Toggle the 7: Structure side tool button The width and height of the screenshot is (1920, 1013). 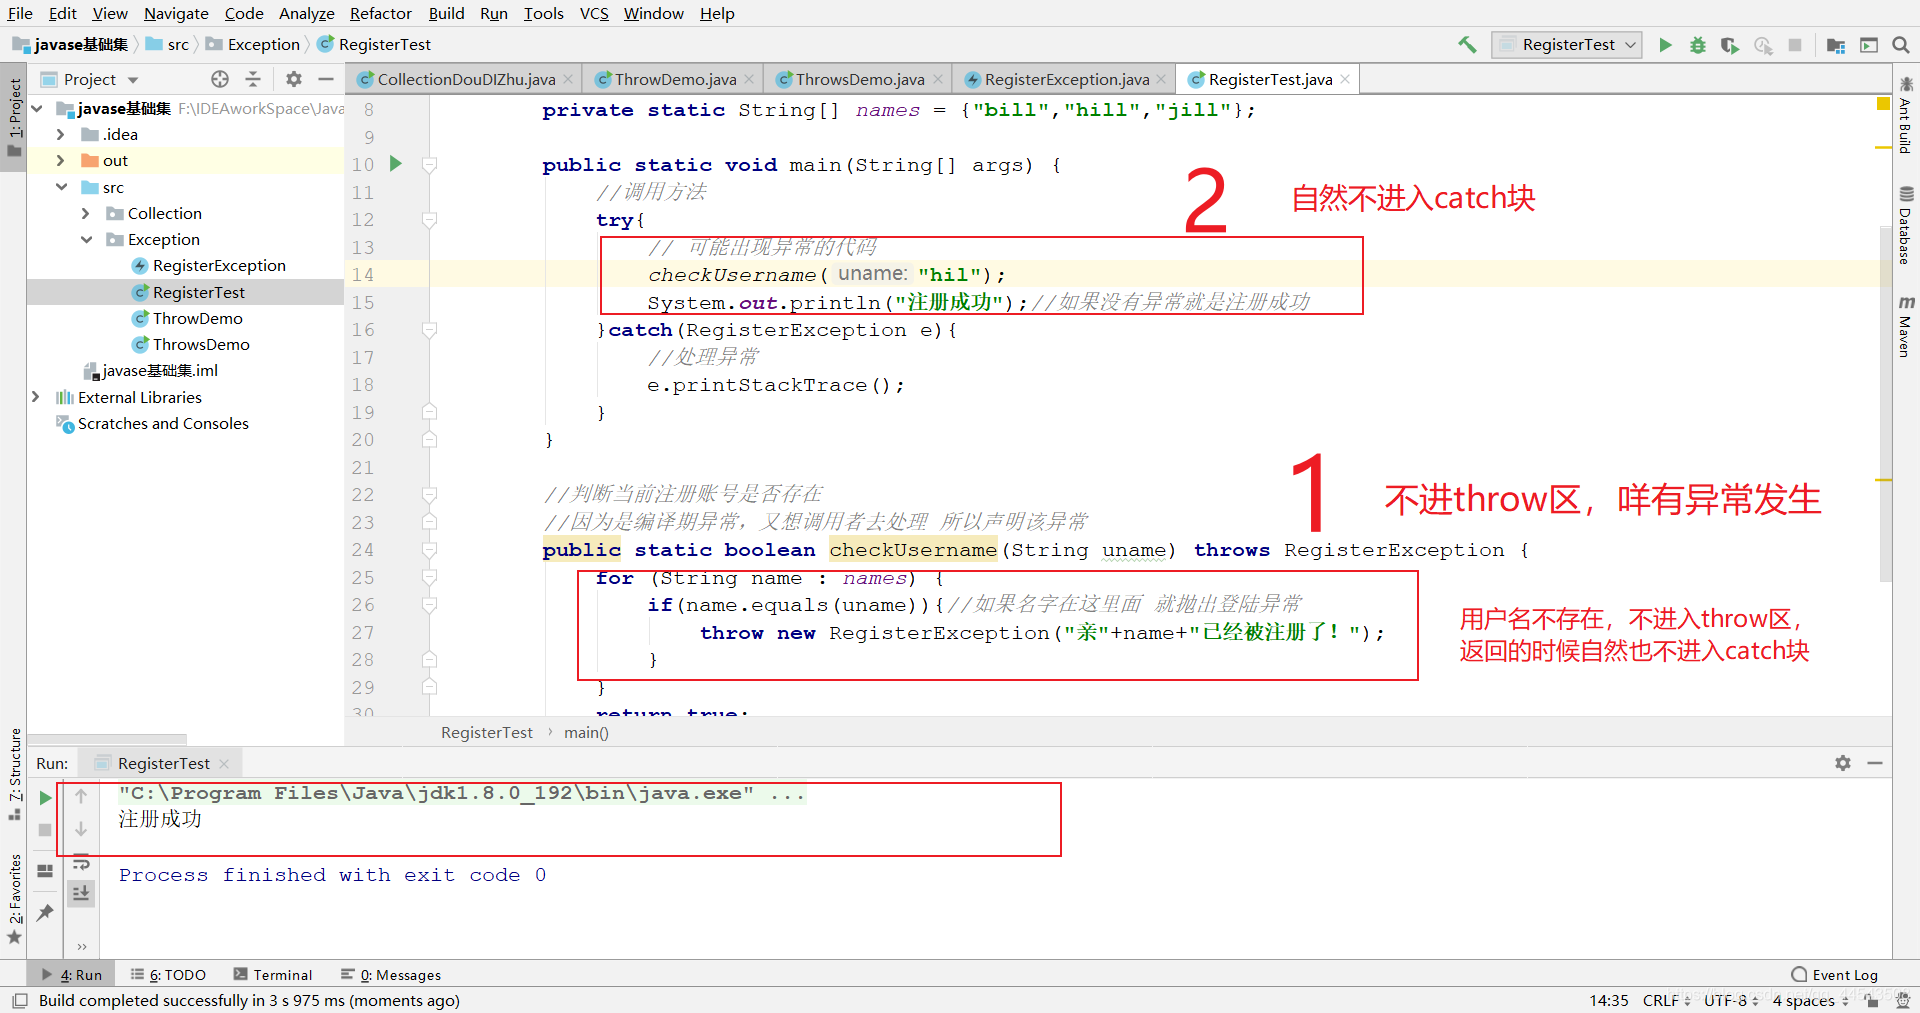14,774
